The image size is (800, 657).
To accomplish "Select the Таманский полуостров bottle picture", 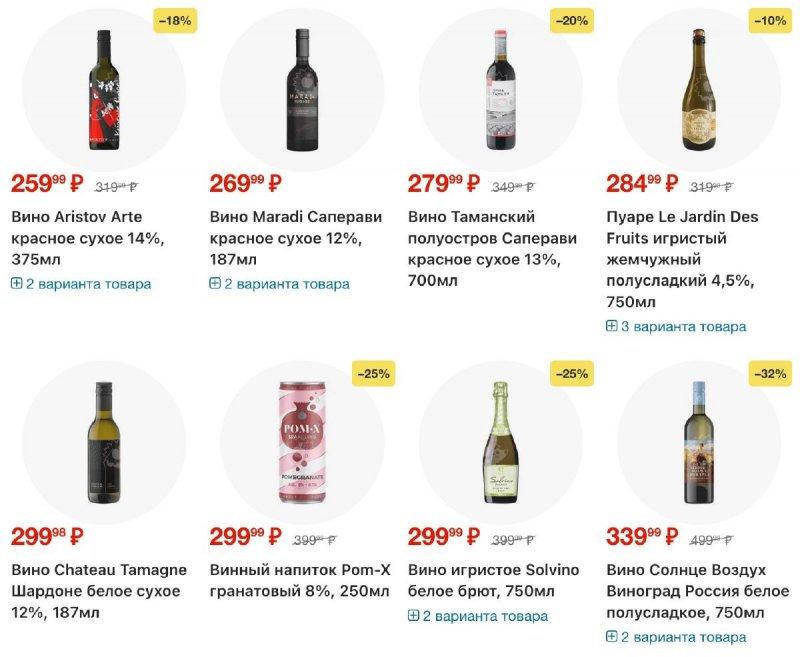I will [500, 90].
